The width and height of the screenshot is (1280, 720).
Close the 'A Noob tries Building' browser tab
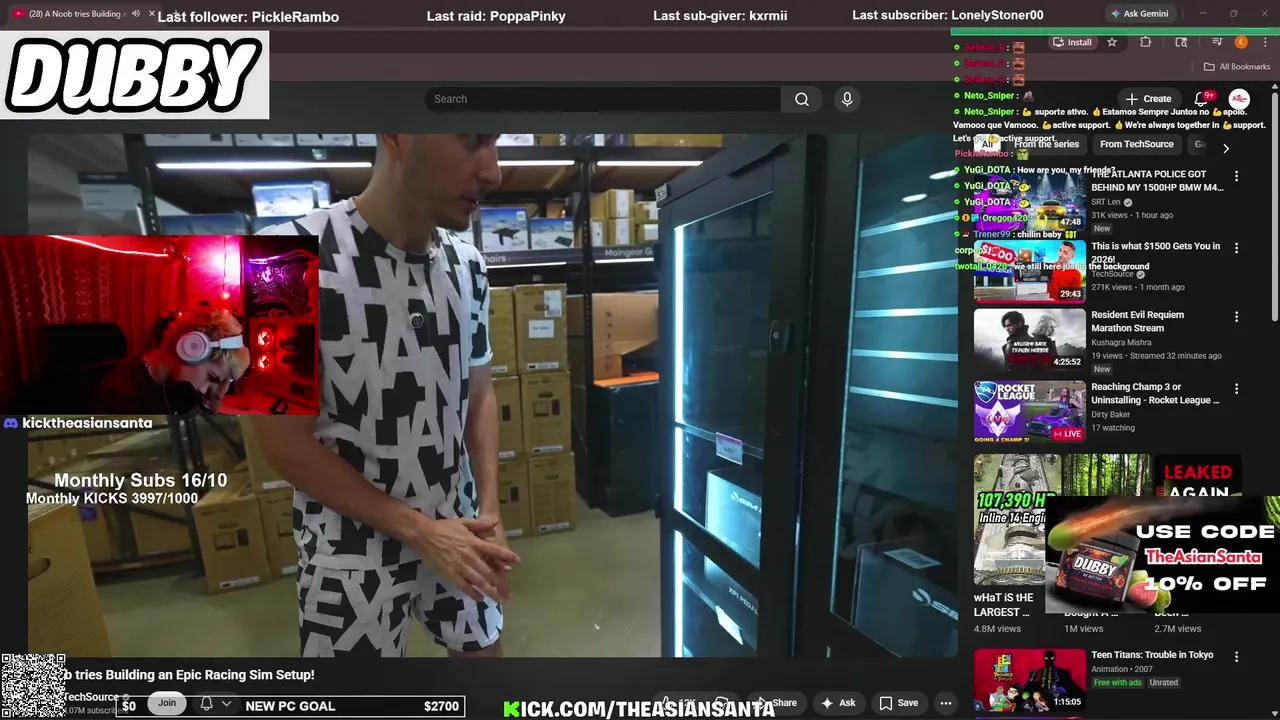pyautogui.click(x=152, y=14)
